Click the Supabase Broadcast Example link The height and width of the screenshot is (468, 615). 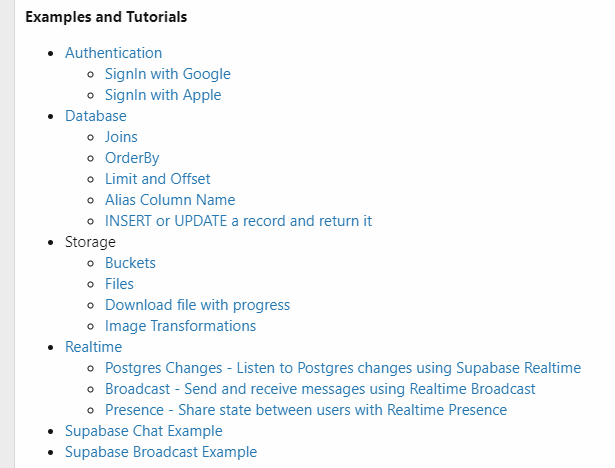coord(160,452)
